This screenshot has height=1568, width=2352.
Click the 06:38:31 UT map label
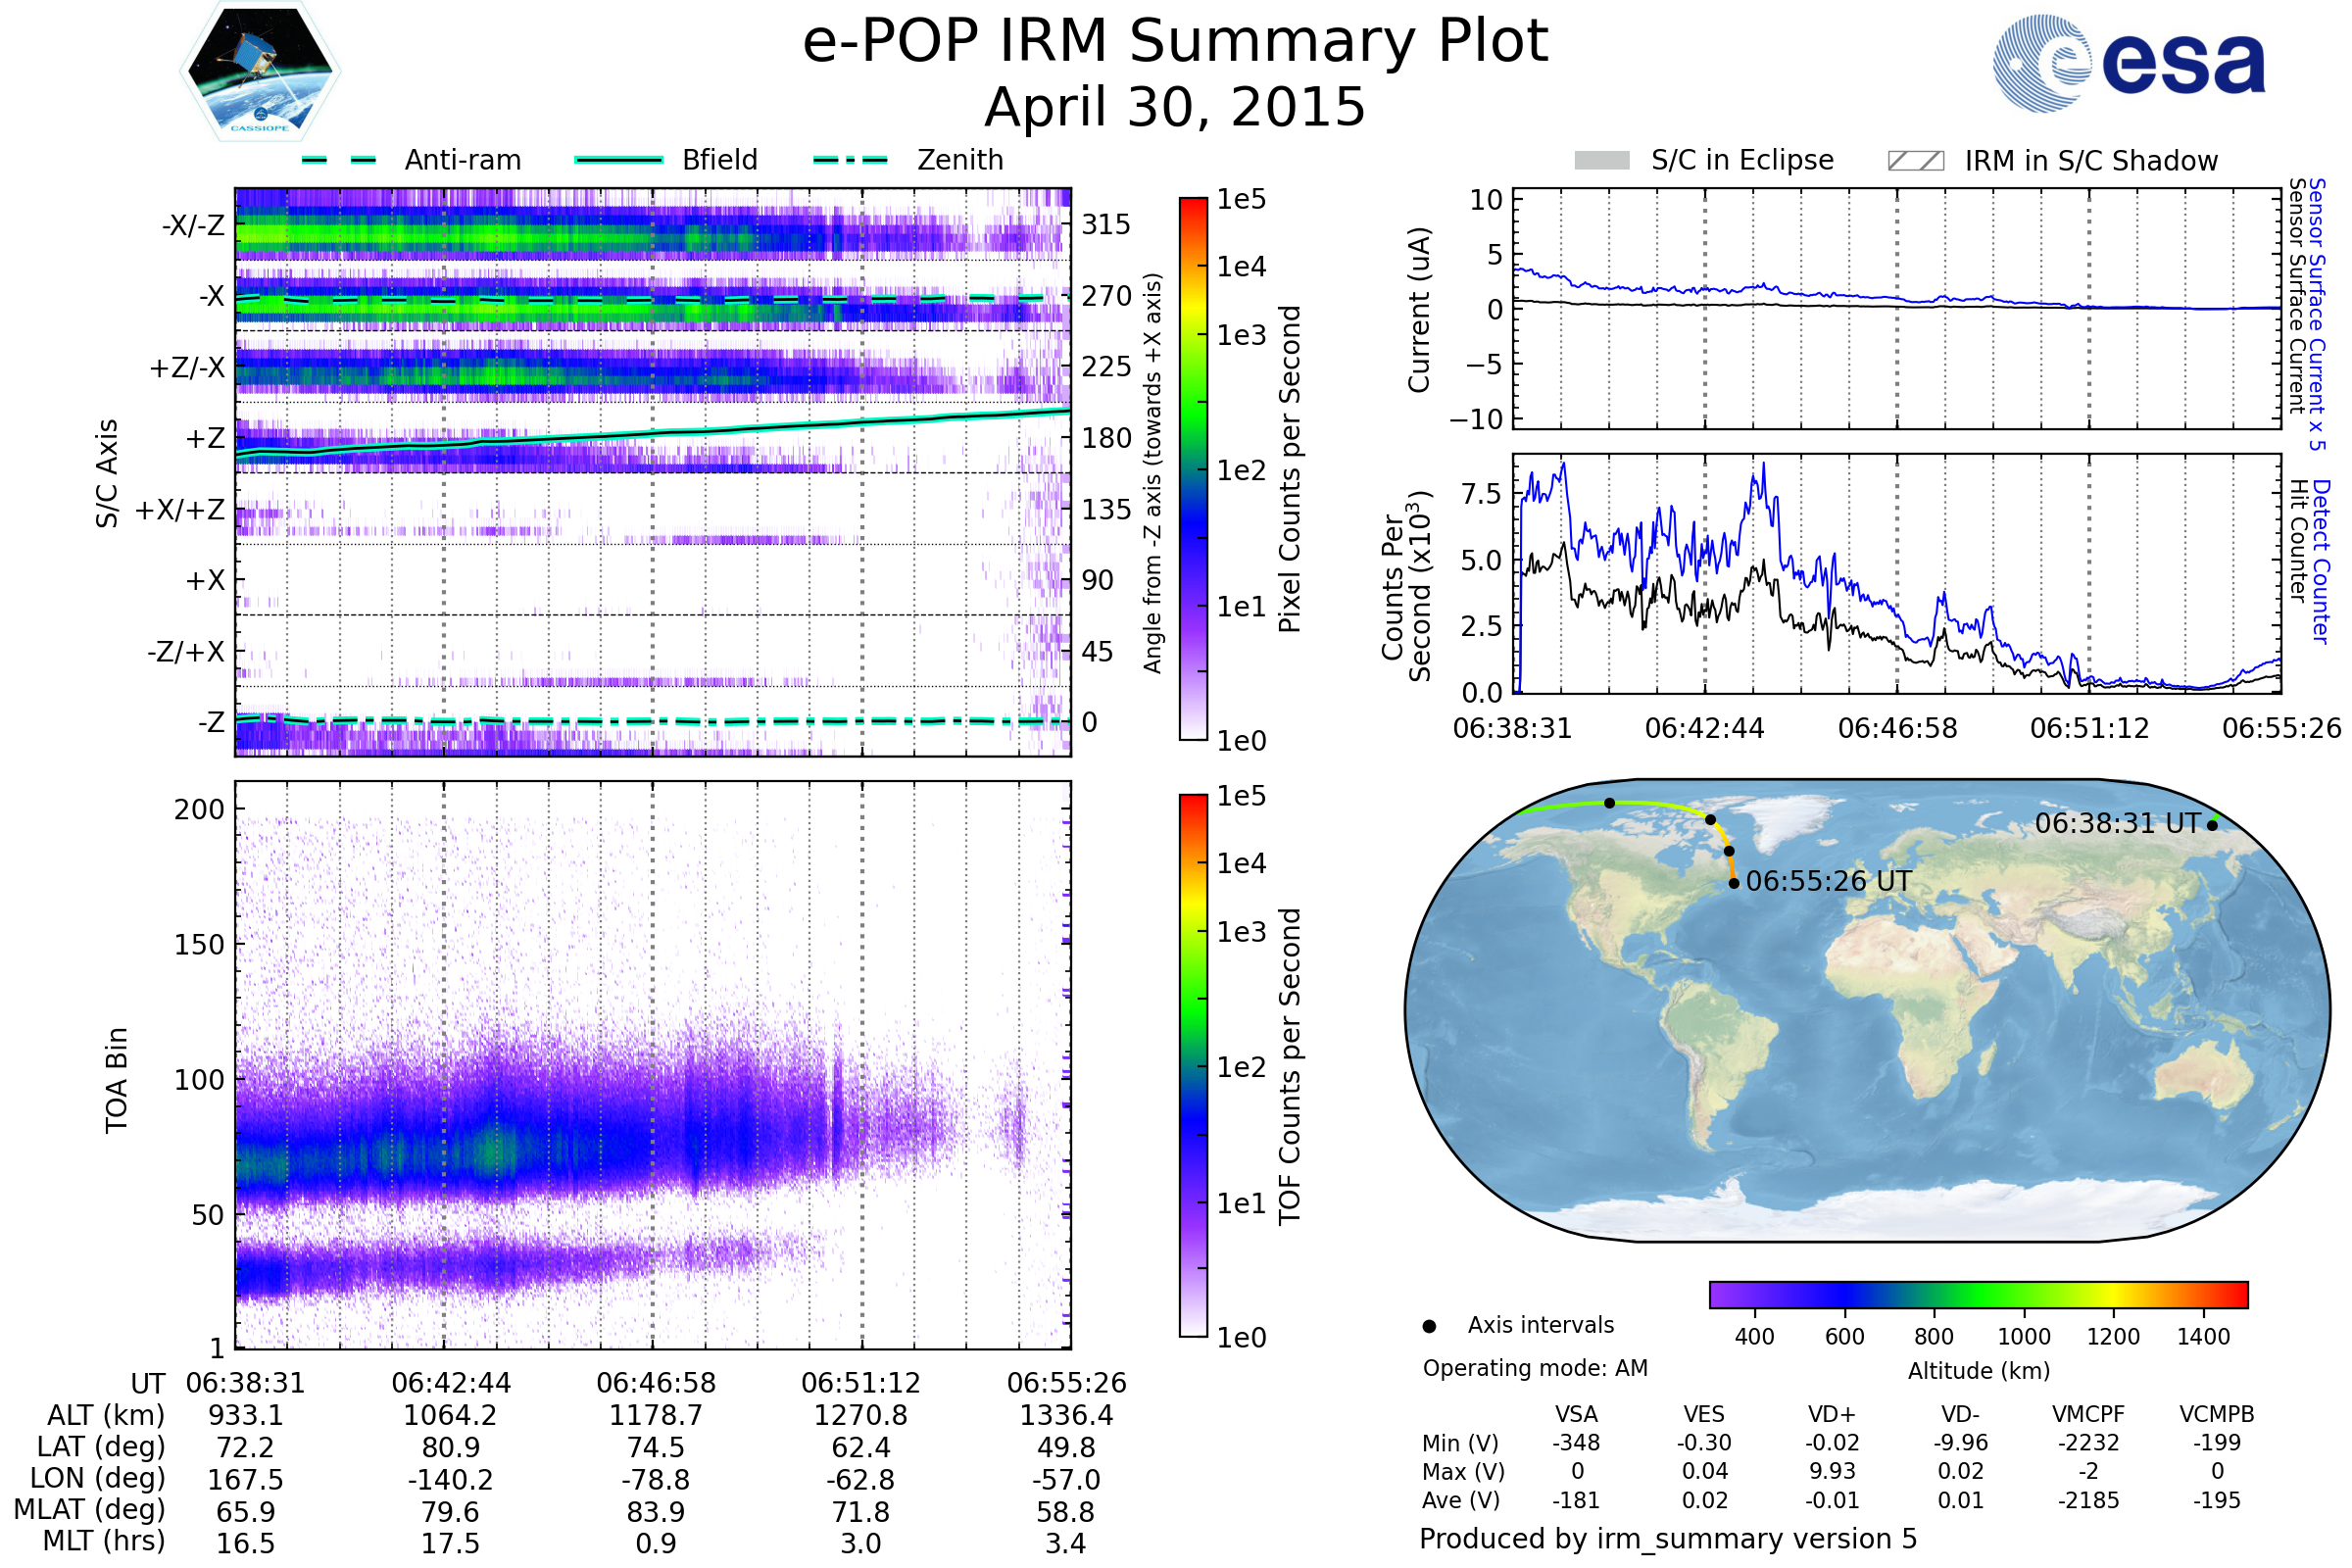pyautogui.click(x=2117, y=824)
